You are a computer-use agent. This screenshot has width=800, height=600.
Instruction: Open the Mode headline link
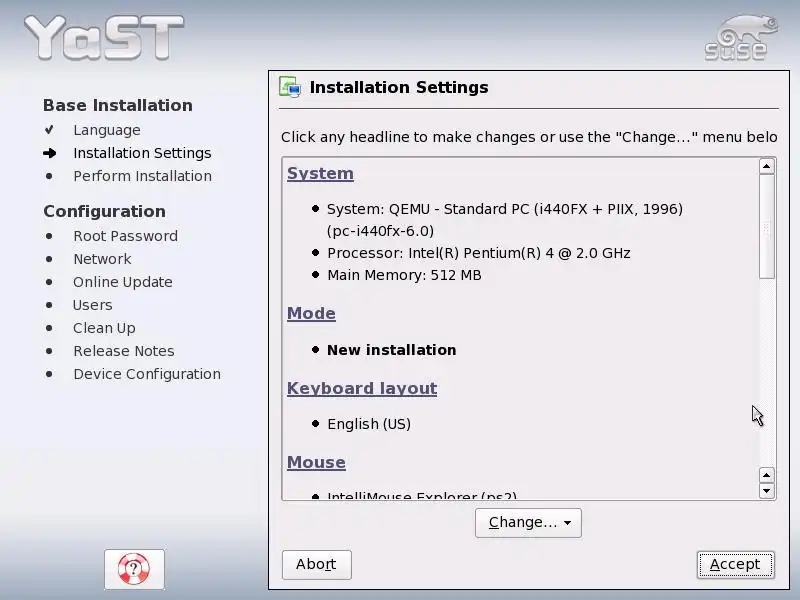(311, 313)
